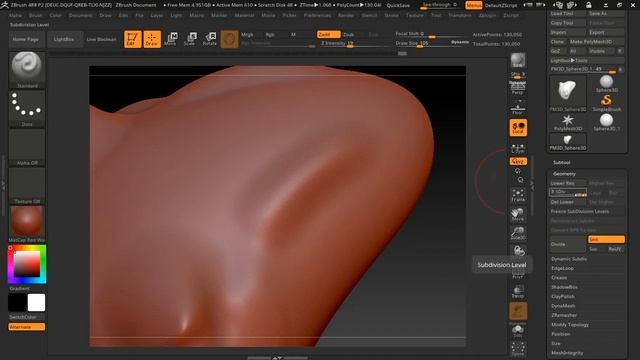The image size is (640, 360).
Task: Click the Frame view button
Action: pos(518,195)
